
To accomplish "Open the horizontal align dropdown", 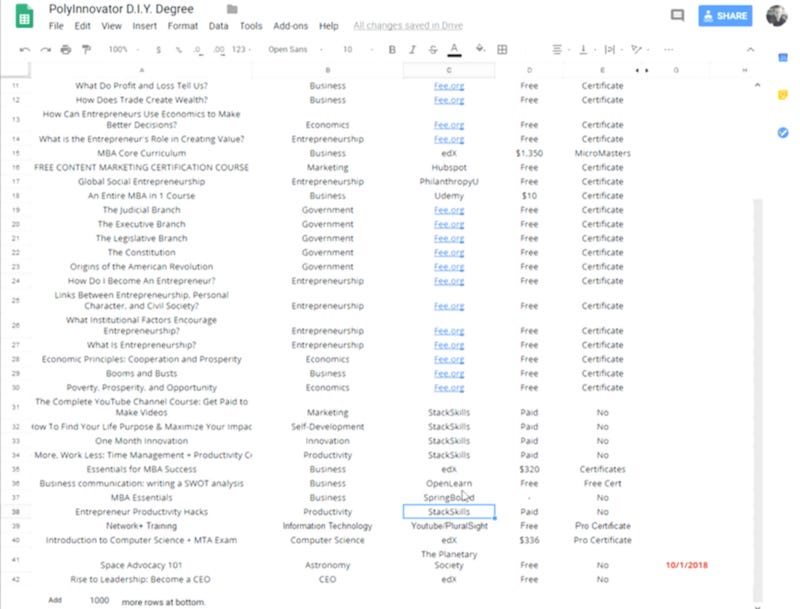I will pyautogui.click(x=561, y=49).
